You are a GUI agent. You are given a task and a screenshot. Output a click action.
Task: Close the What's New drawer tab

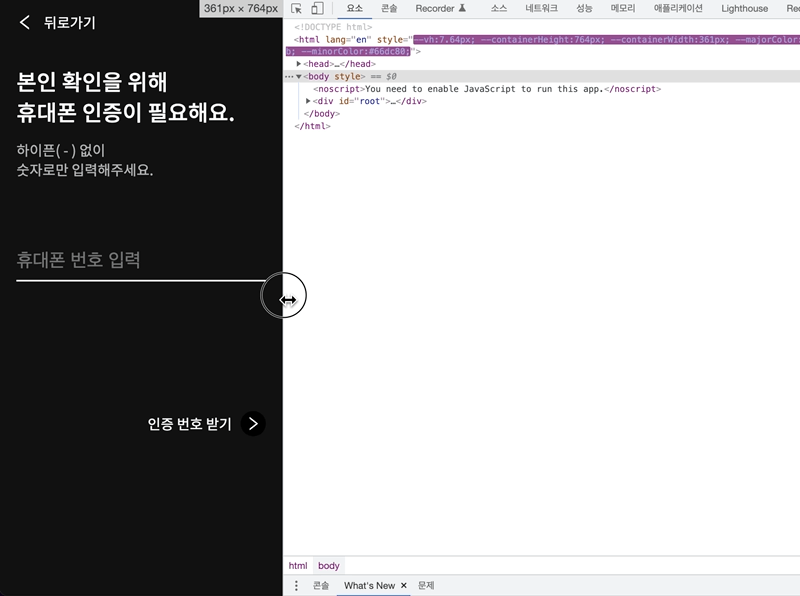tap(404, 585)
